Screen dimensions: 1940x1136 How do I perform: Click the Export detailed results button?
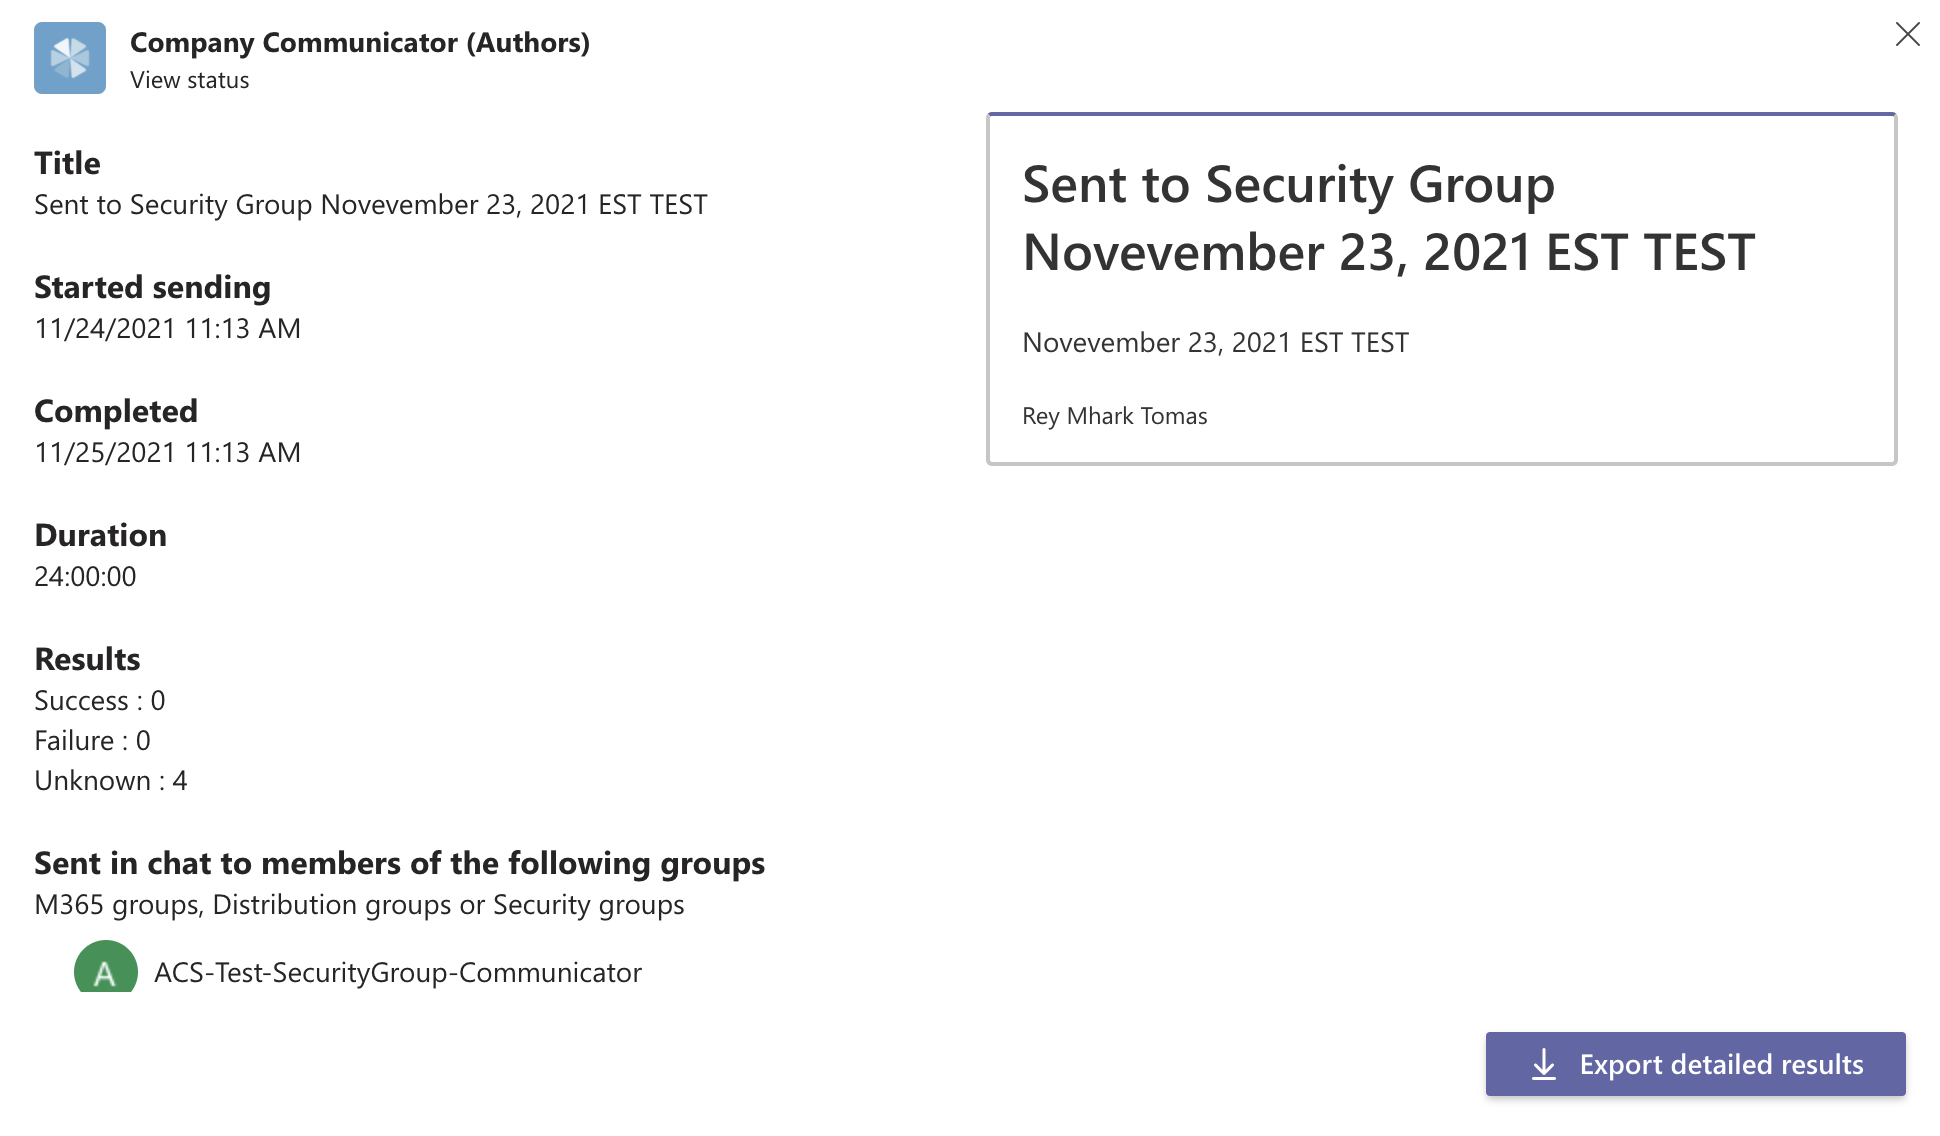tap(1721, 1064)
